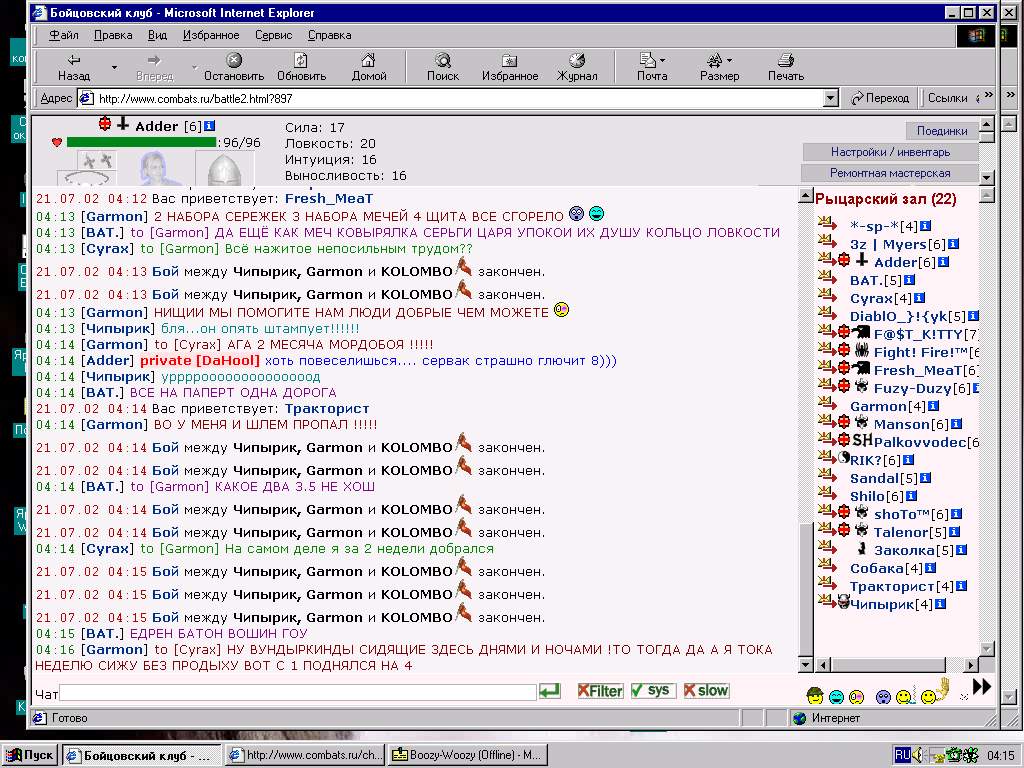Click the Назад back arrow toolbar icon
1024x768 pixels.
[74, 60]
